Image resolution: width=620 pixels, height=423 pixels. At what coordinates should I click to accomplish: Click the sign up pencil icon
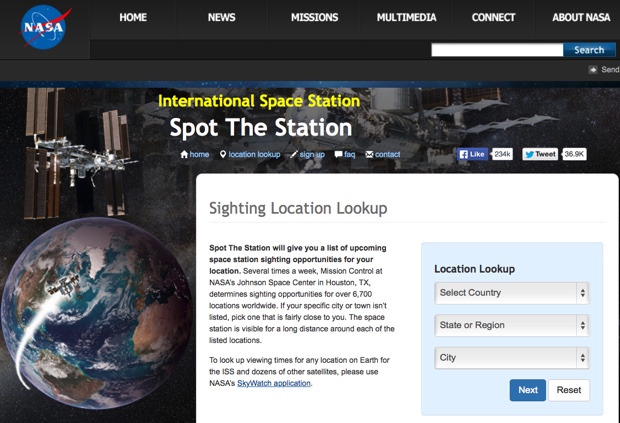tap(294, 154)
